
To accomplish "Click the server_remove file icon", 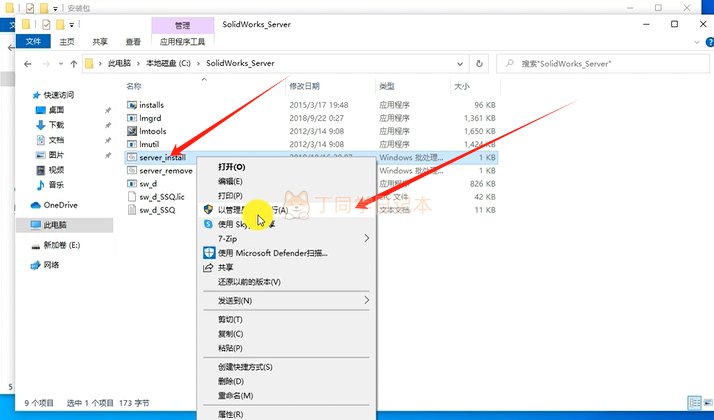I will 132,170.
